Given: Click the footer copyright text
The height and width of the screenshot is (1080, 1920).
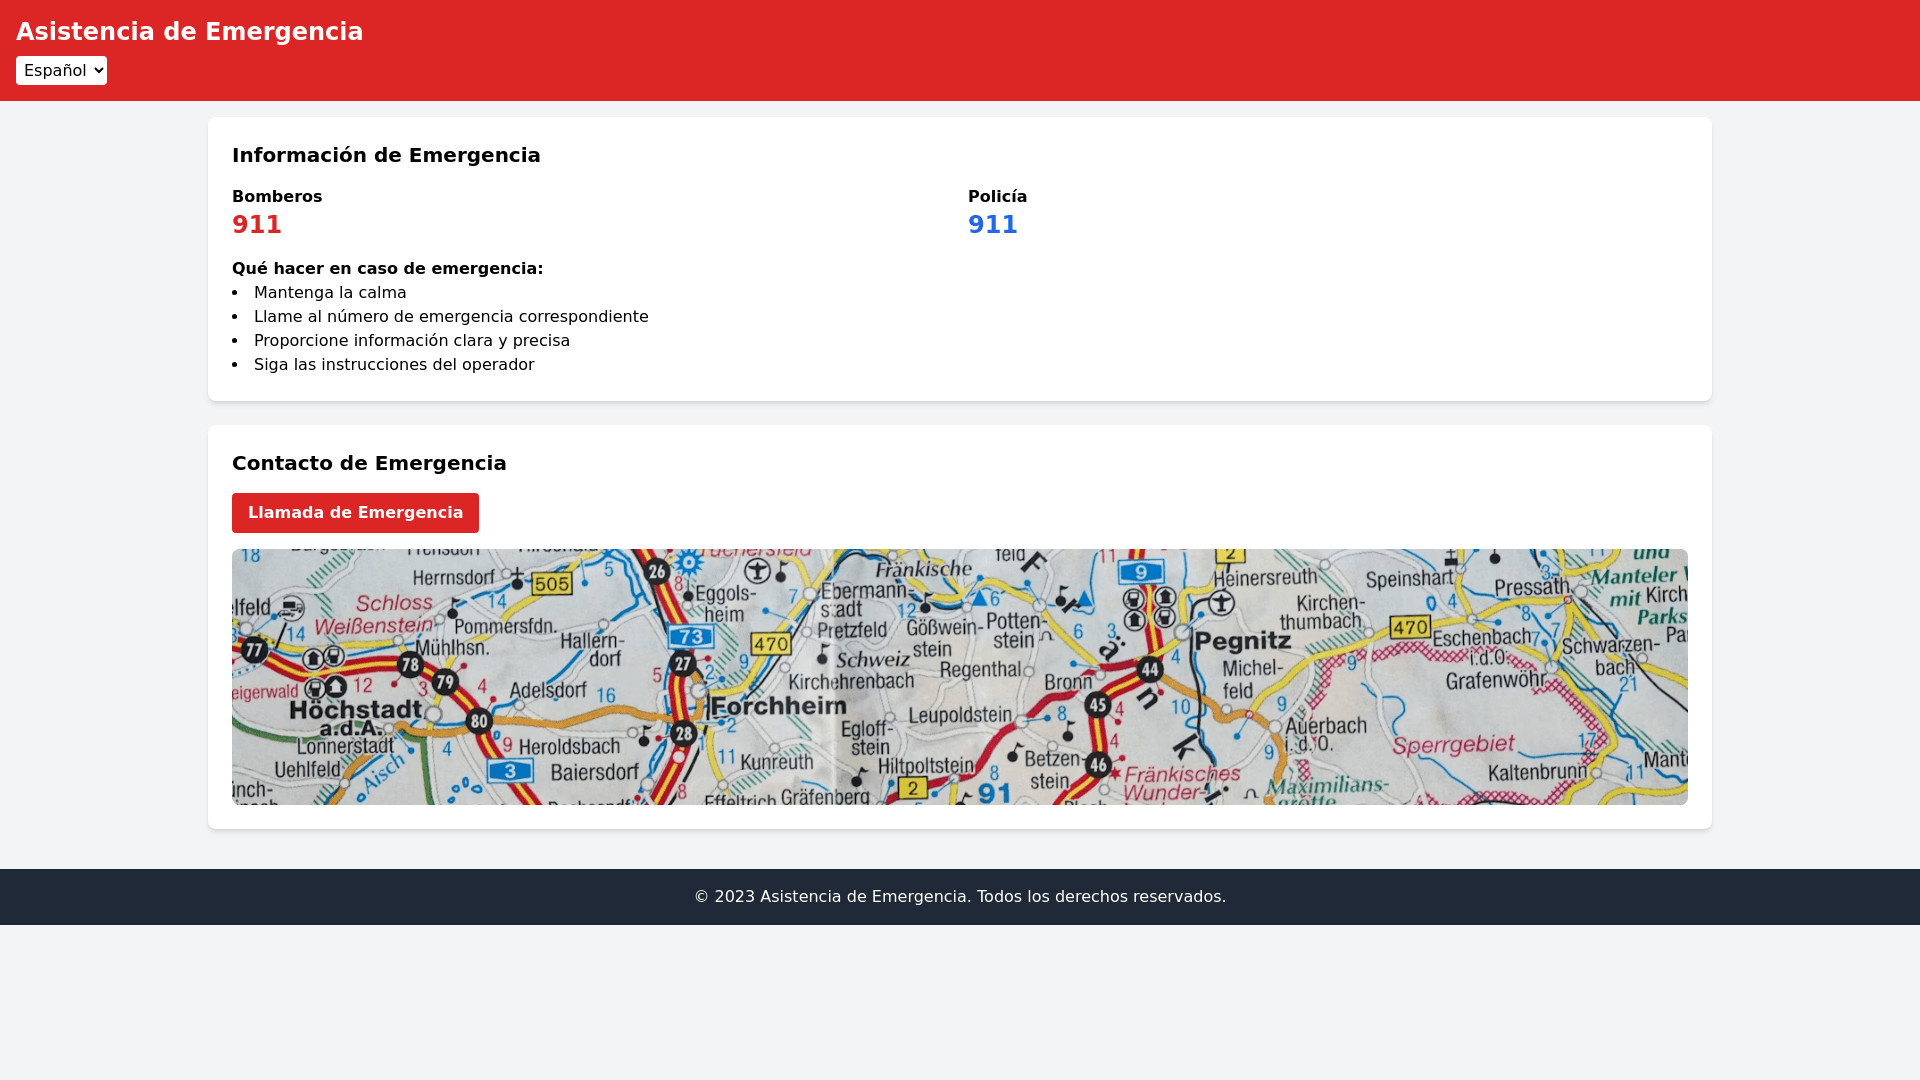Looking at the screenshot, I should pyautogui.click(x=960, y=897).
